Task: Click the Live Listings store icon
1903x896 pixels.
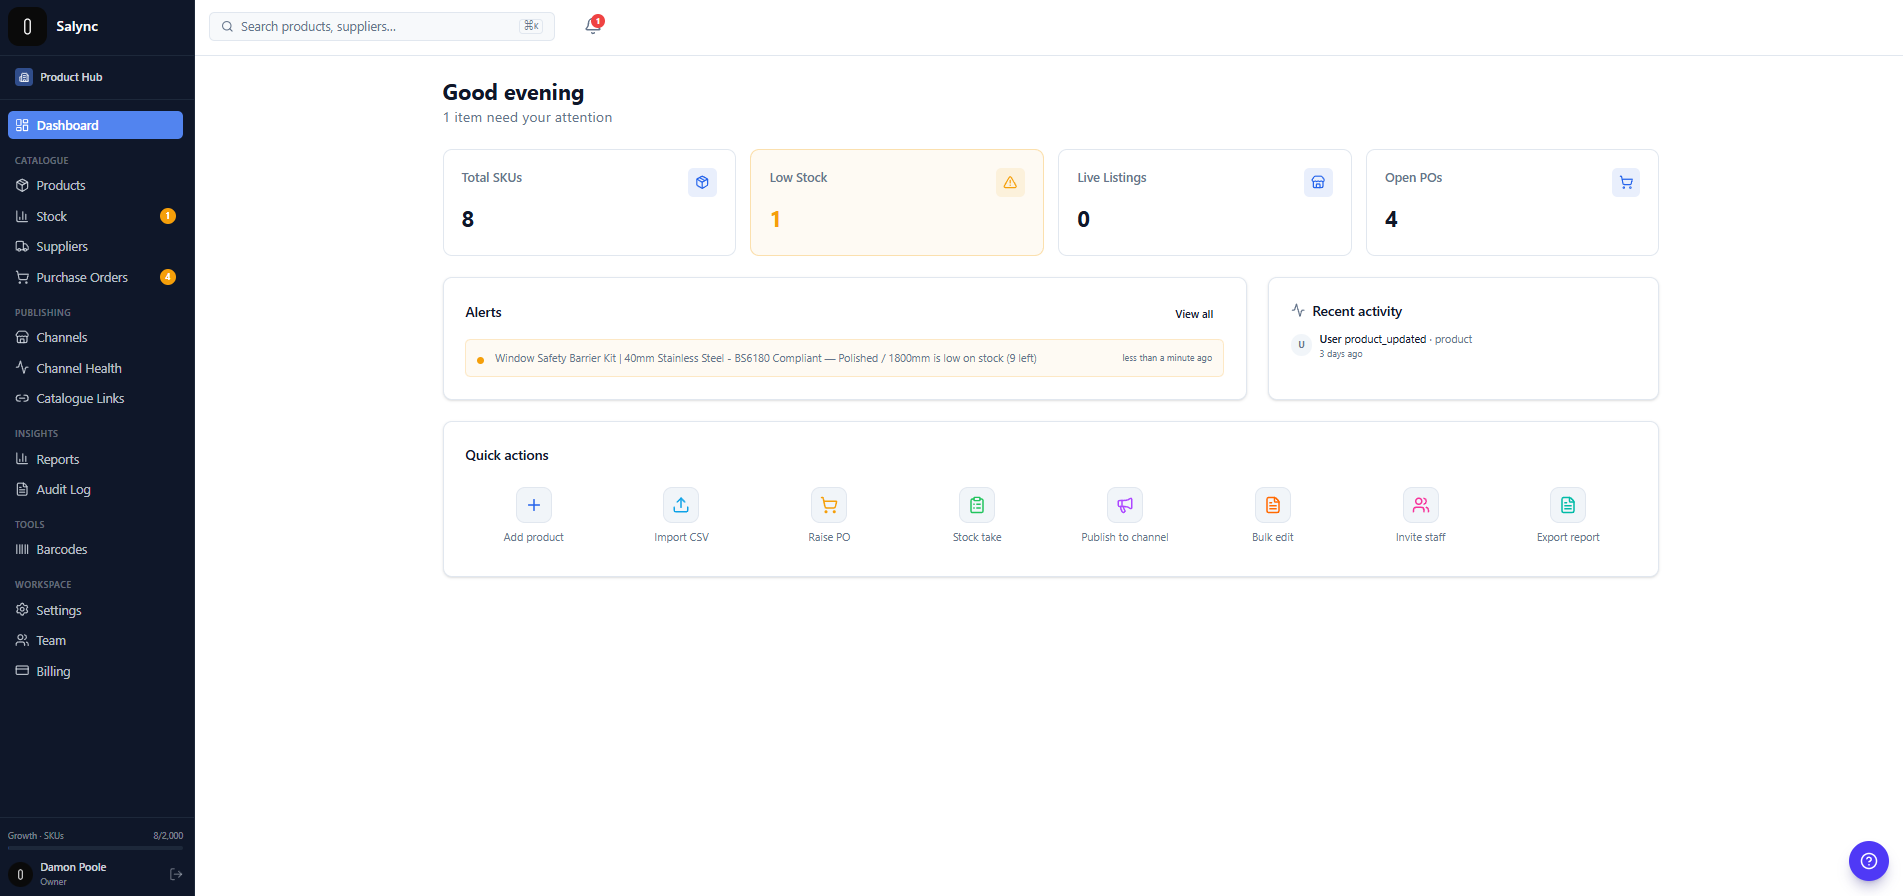Action: pos(1318,182)
